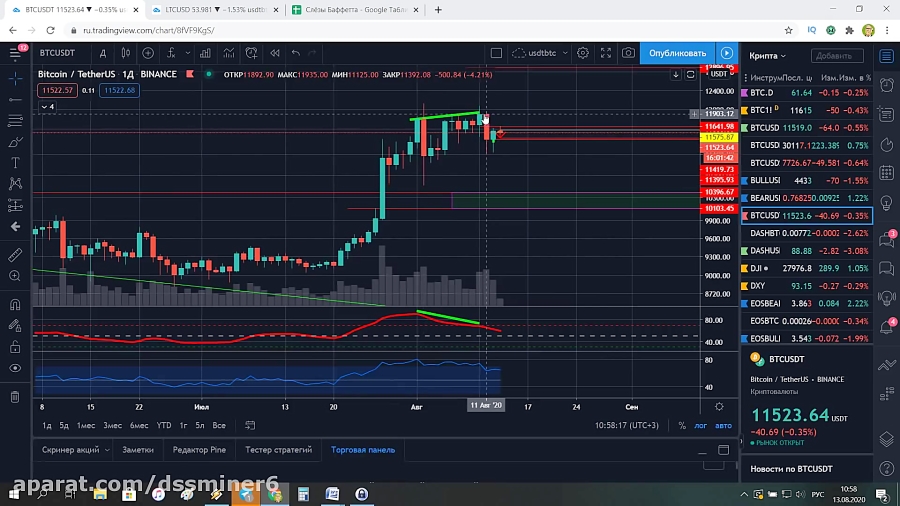Select the text annotation tool
The width and height of the screenshot is (900, 506).
tap(15, 163)
